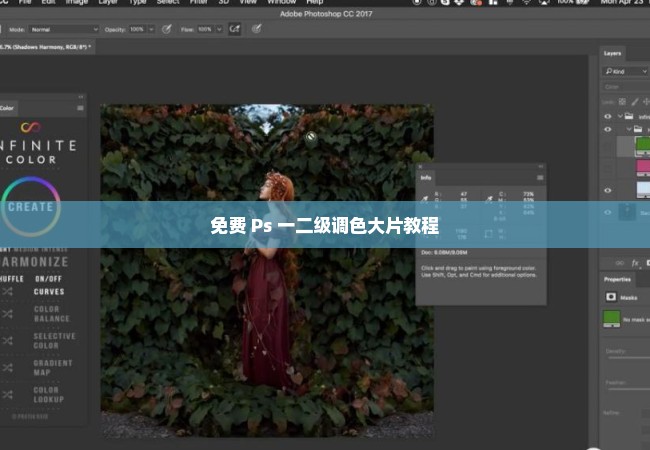Collapse the top layer group chevron
This screenshot has width=650, height=450.
[x=620, y=116]
